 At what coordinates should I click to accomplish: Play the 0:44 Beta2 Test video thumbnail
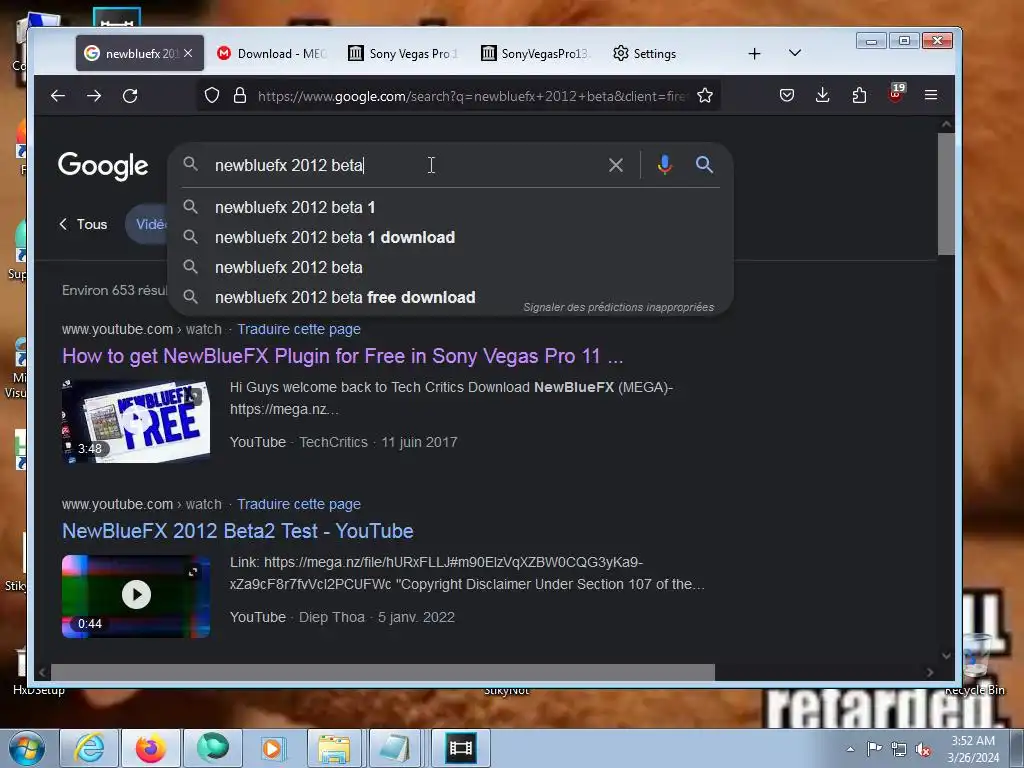click(x=136, y=596)
